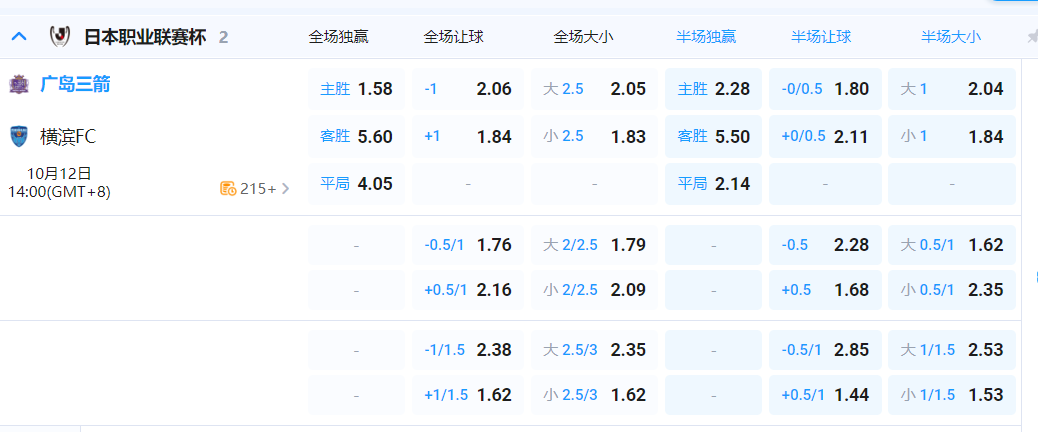Select half-time 小 0.5/1 at 2.35
Screen dimensions: 1038x432
coord(951,290)
